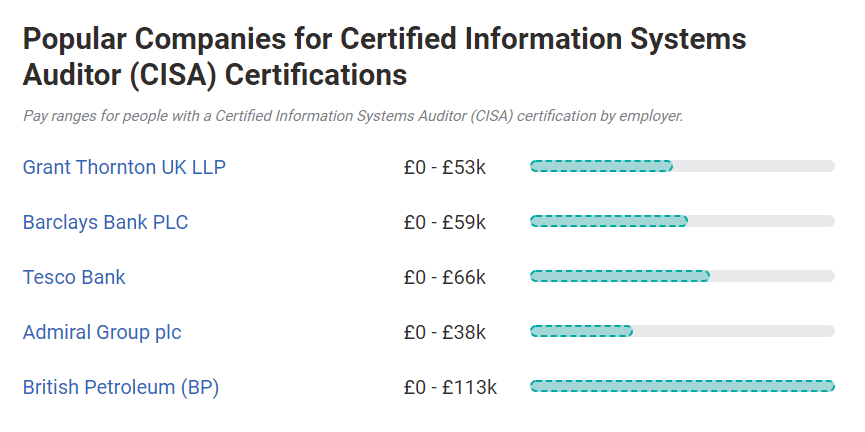865x432 pixels.
Task: Click the £0 - £53k pay range text
Action: [445, 167]
